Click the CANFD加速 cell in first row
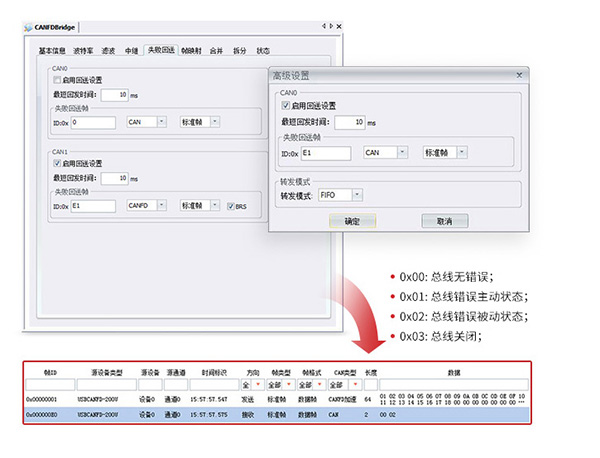 (x=342, y=399)
